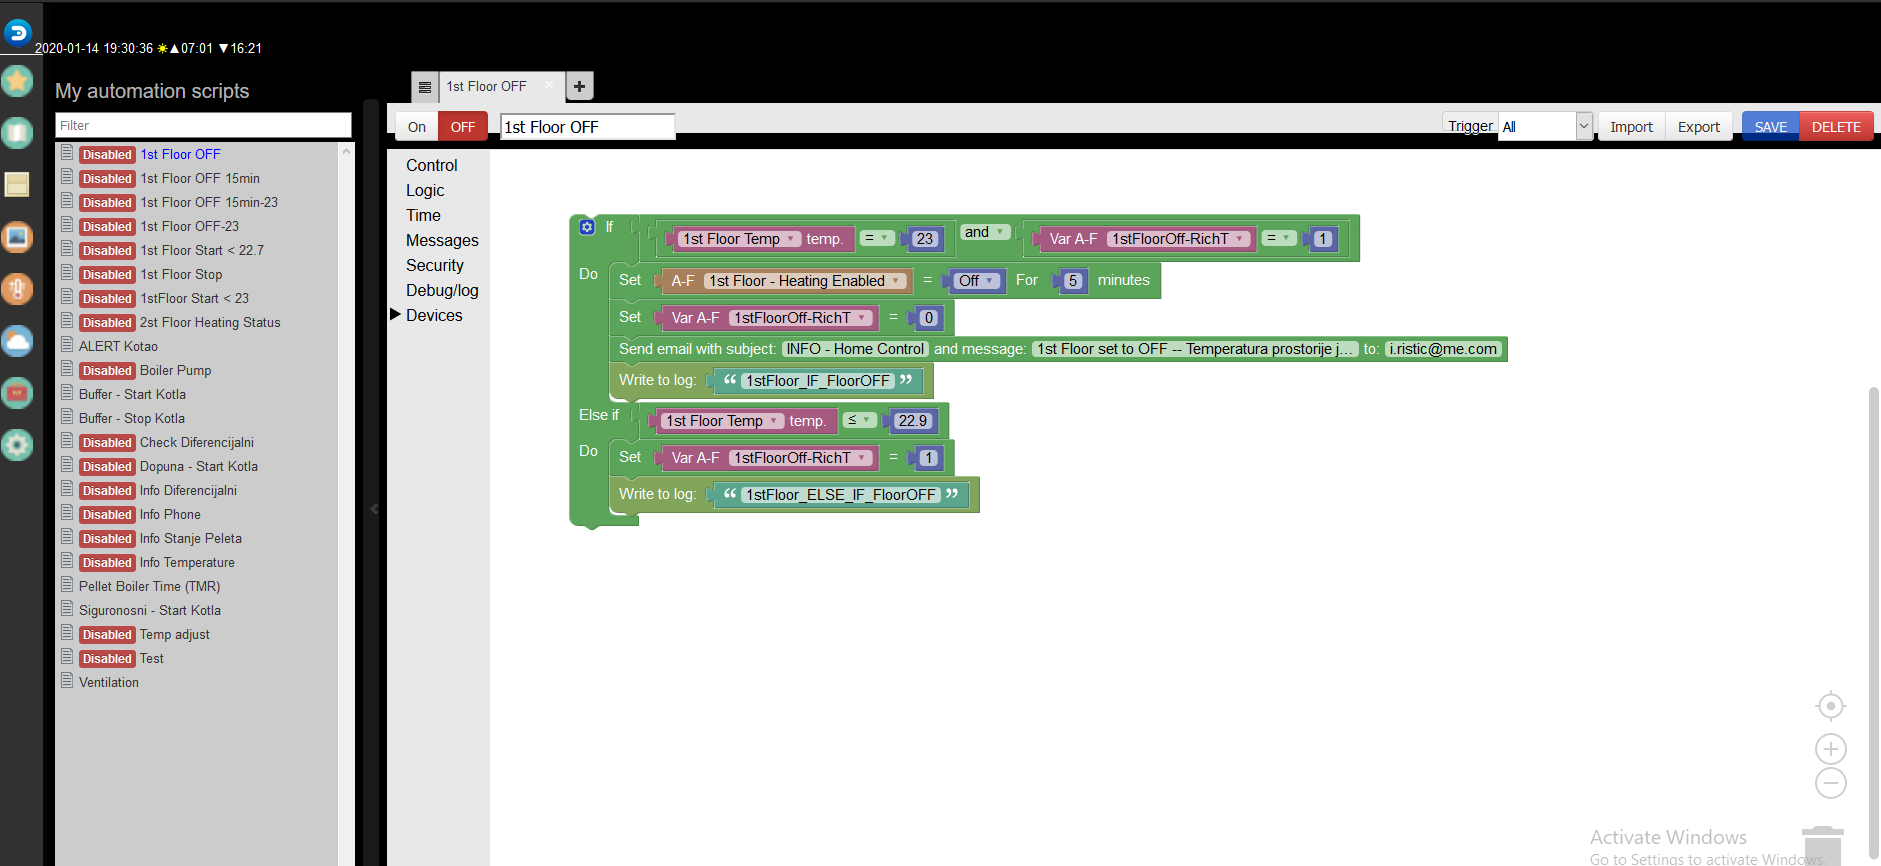Click the Export button
Screen dimensions: 1881x866
pos(1698,127)
